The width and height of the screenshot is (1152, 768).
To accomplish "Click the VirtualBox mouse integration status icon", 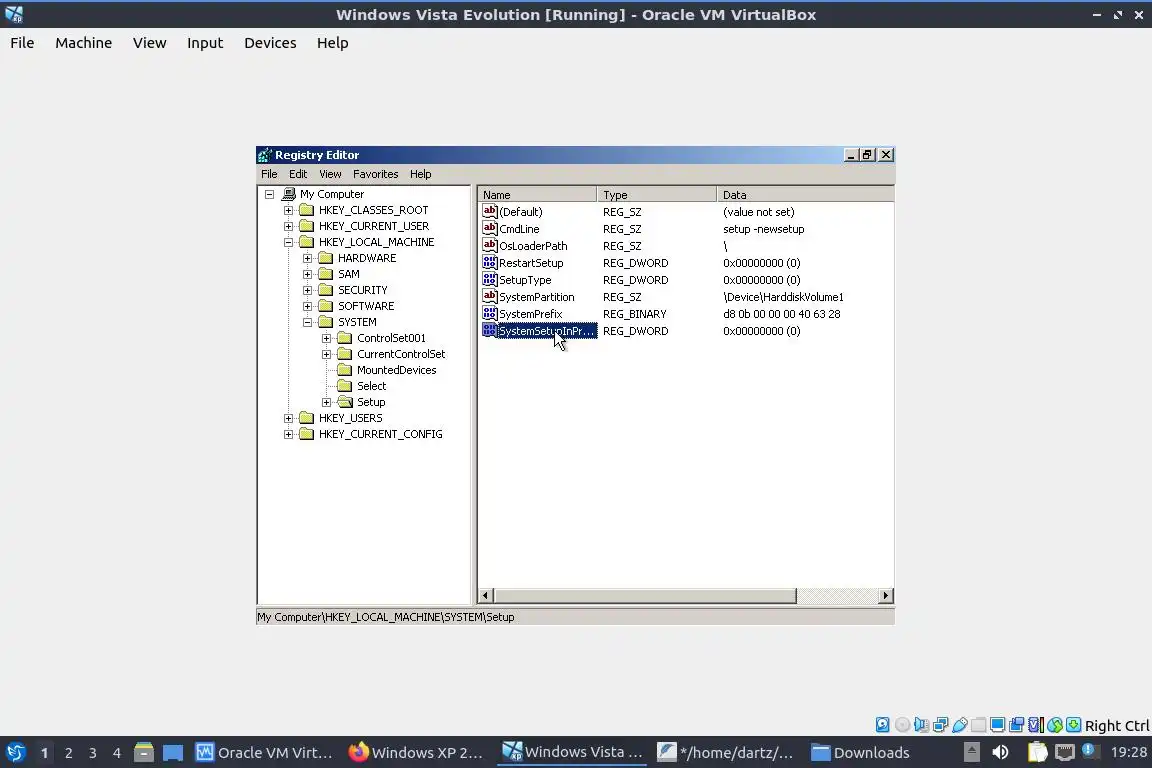I will pyautogui.click(x=1055, y=725).
